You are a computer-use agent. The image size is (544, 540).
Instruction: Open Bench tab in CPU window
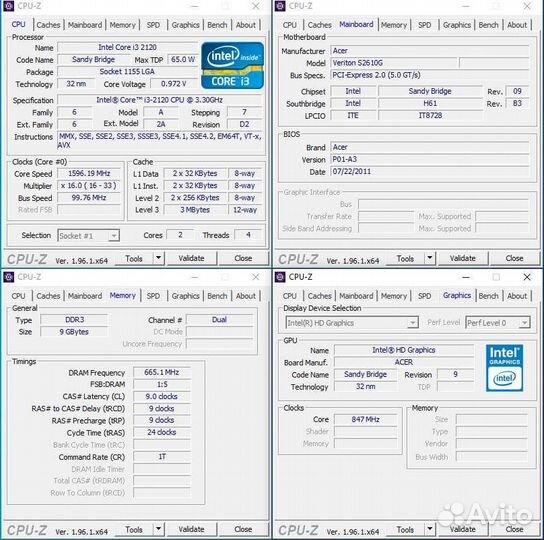point(217,25)
